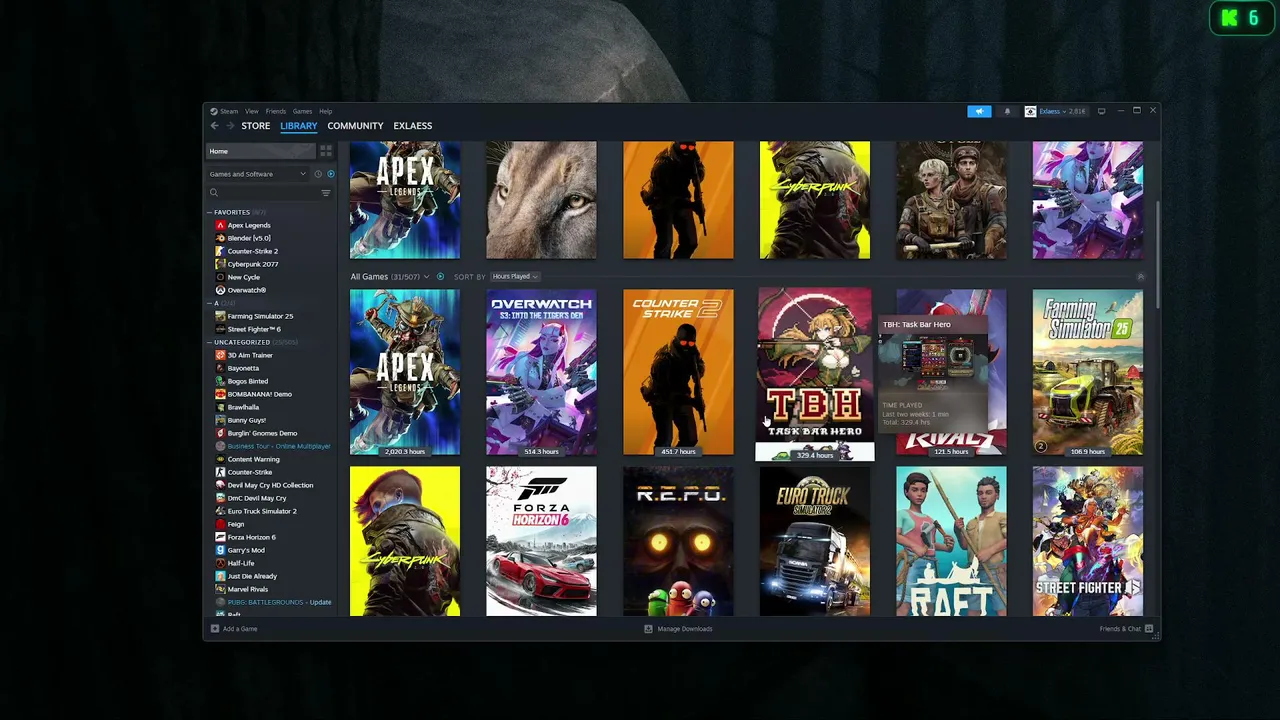Viewport: 1280px width, 720px height.
Task: Open the Hours Played sort dropdown
Action: point(515,276)
